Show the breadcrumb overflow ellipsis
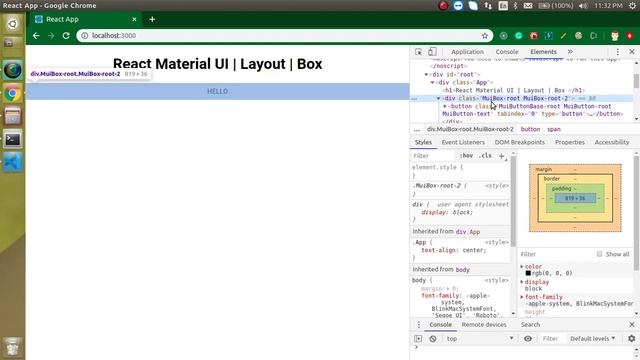640x360 pixels. 416,129
